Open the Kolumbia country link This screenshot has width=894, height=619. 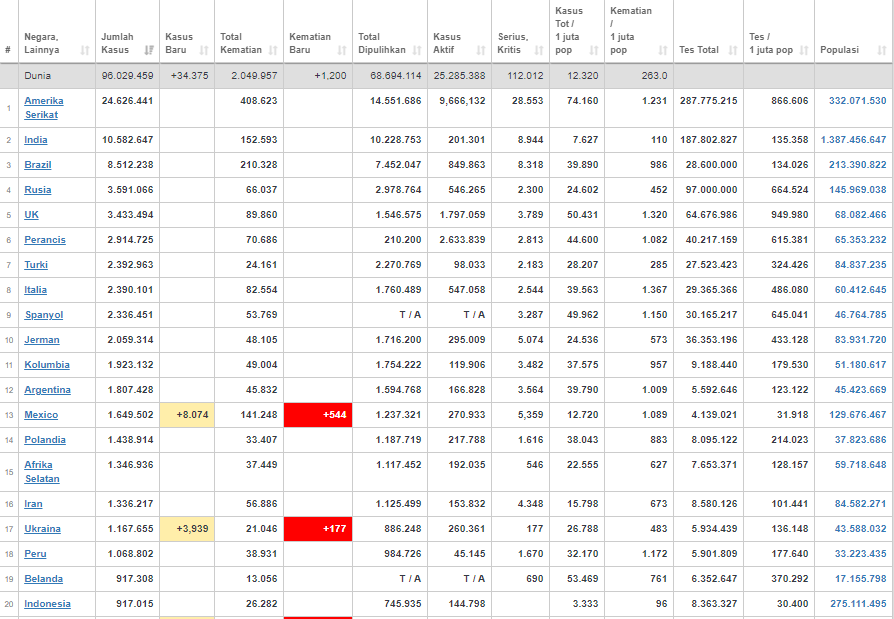click(x=47, y=365)
